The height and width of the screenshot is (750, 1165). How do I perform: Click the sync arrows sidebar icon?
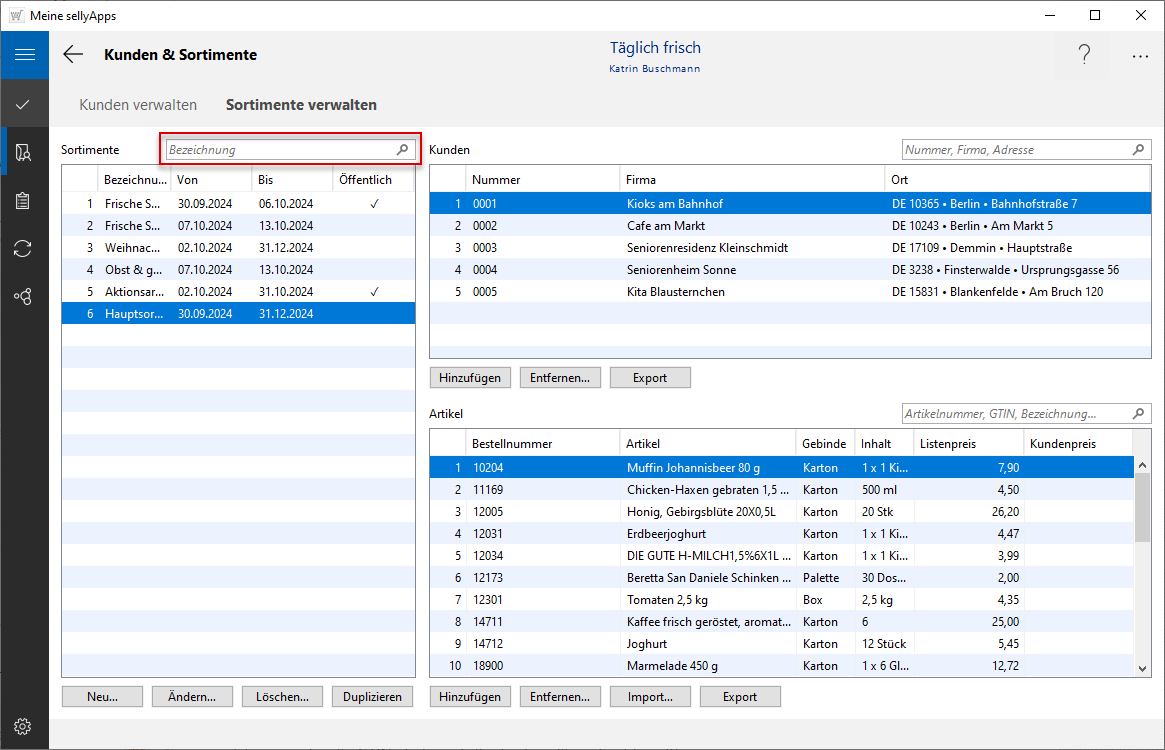coord(24,248)
